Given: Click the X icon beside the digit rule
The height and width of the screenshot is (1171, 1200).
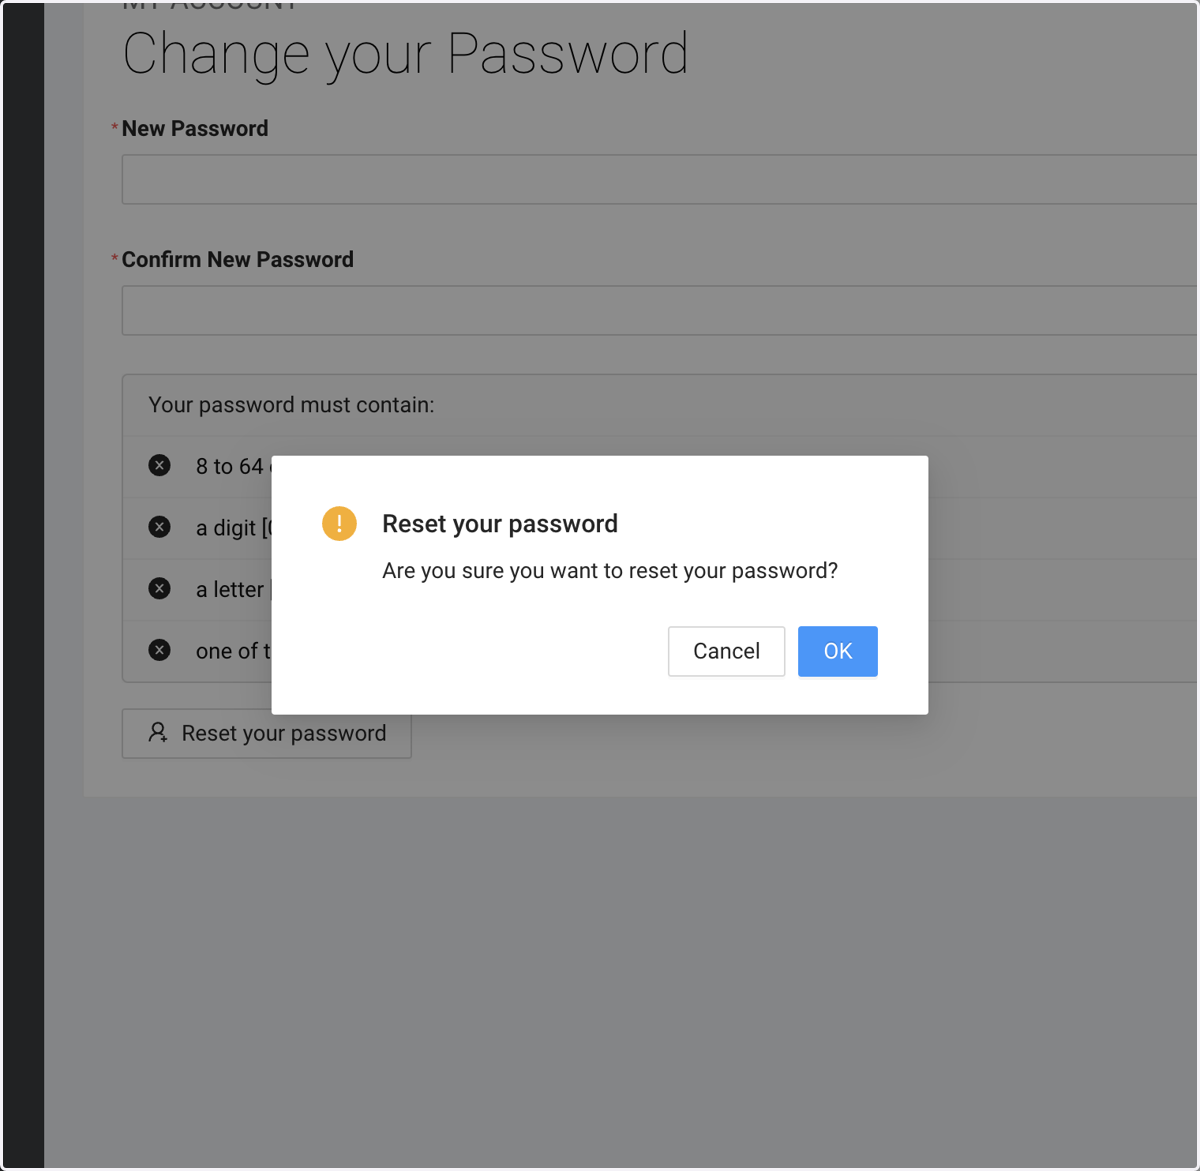Looking at the screenshot, I should (159, 527).
